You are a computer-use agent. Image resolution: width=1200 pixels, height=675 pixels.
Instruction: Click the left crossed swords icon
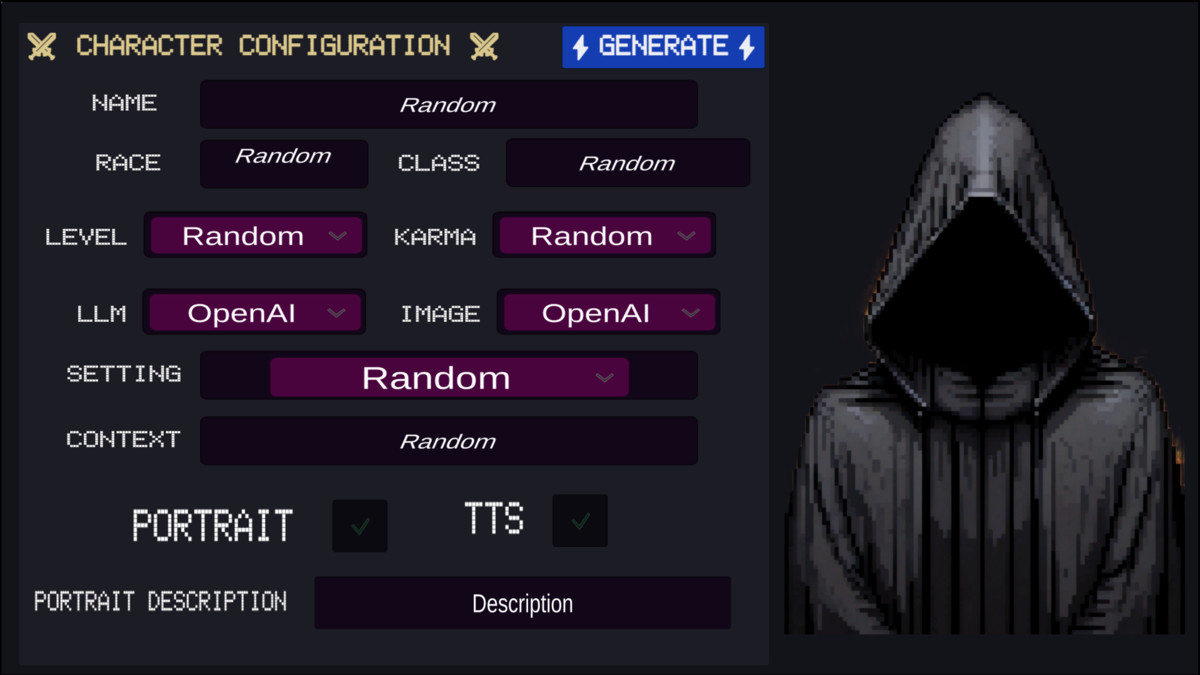pos(41,46)
